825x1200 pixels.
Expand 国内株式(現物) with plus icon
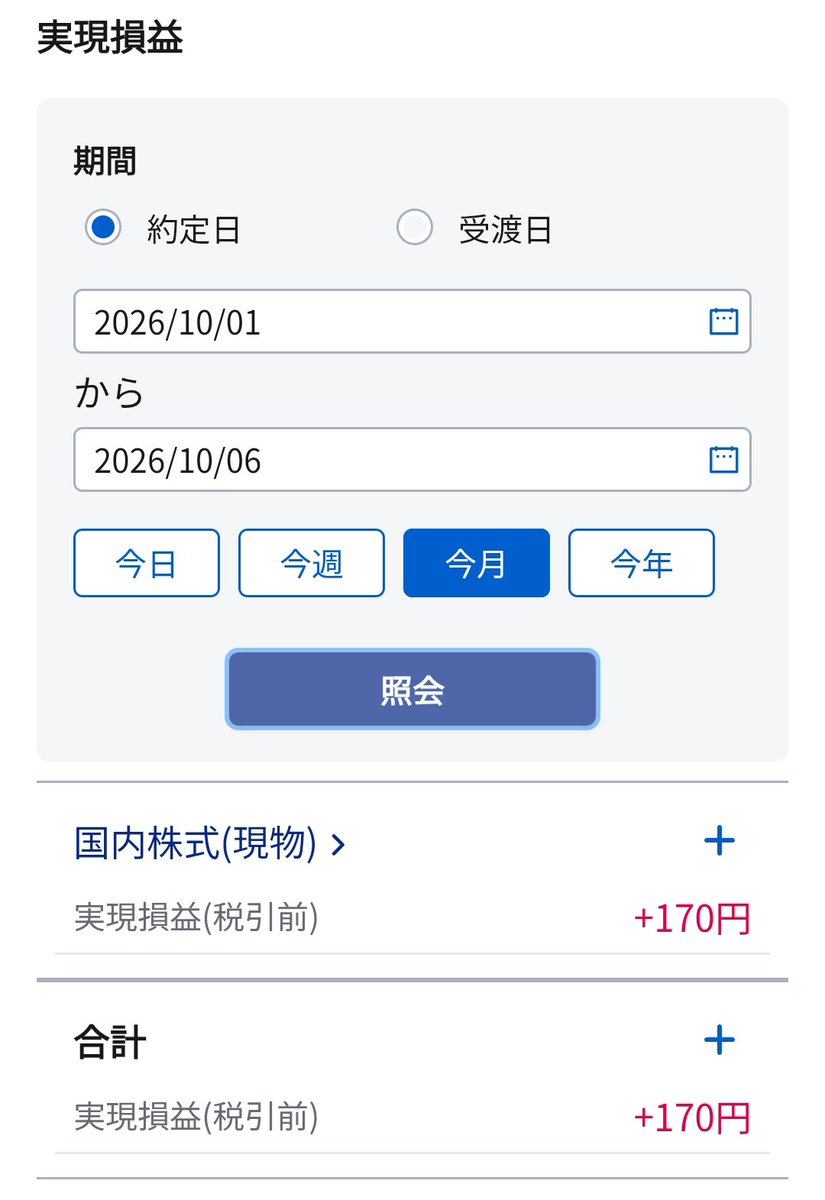click(719, 841)
